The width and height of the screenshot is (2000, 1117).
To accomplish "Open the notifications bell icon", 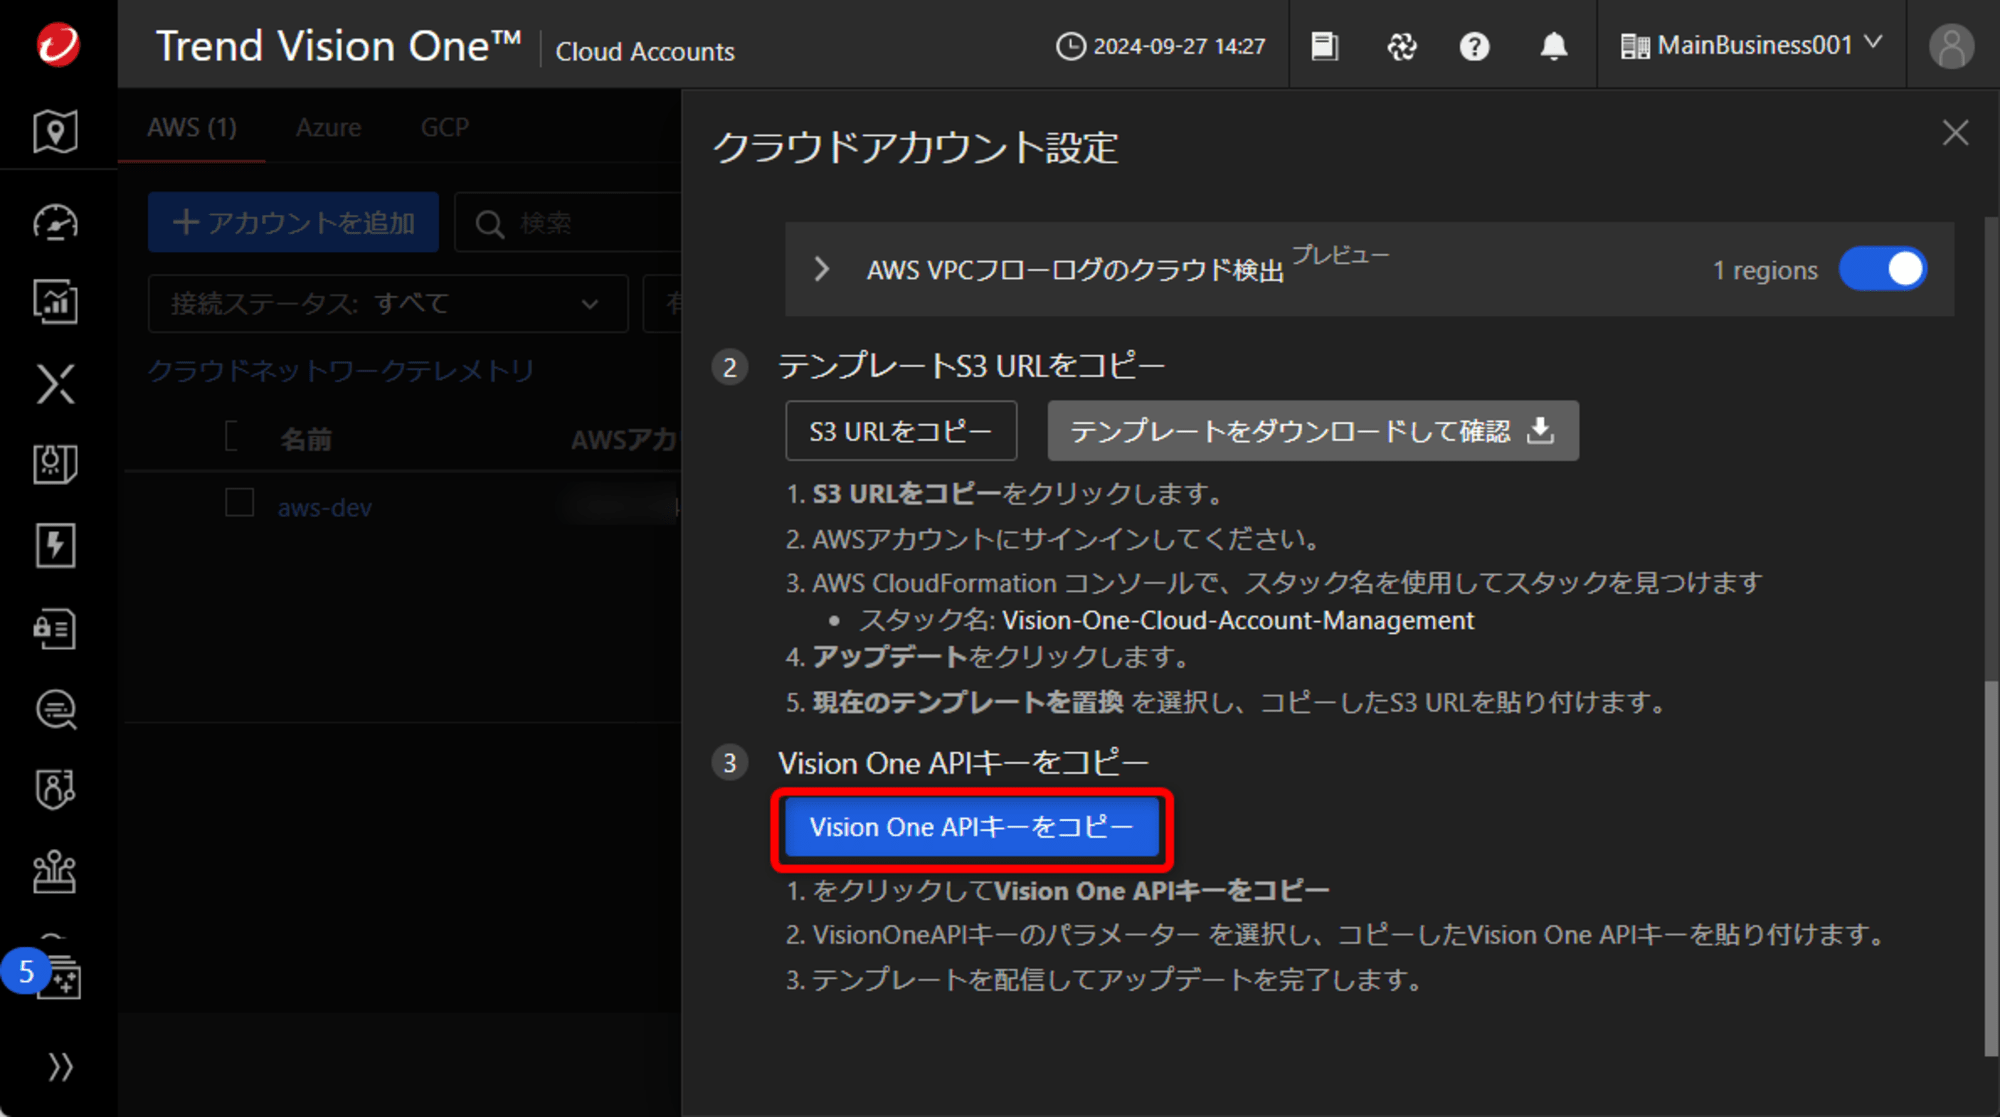I will [1553, 46].
